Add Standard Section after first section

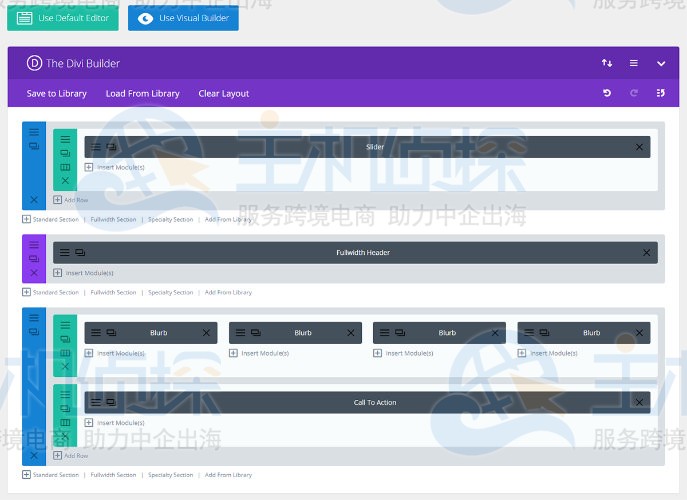point(50,219)
